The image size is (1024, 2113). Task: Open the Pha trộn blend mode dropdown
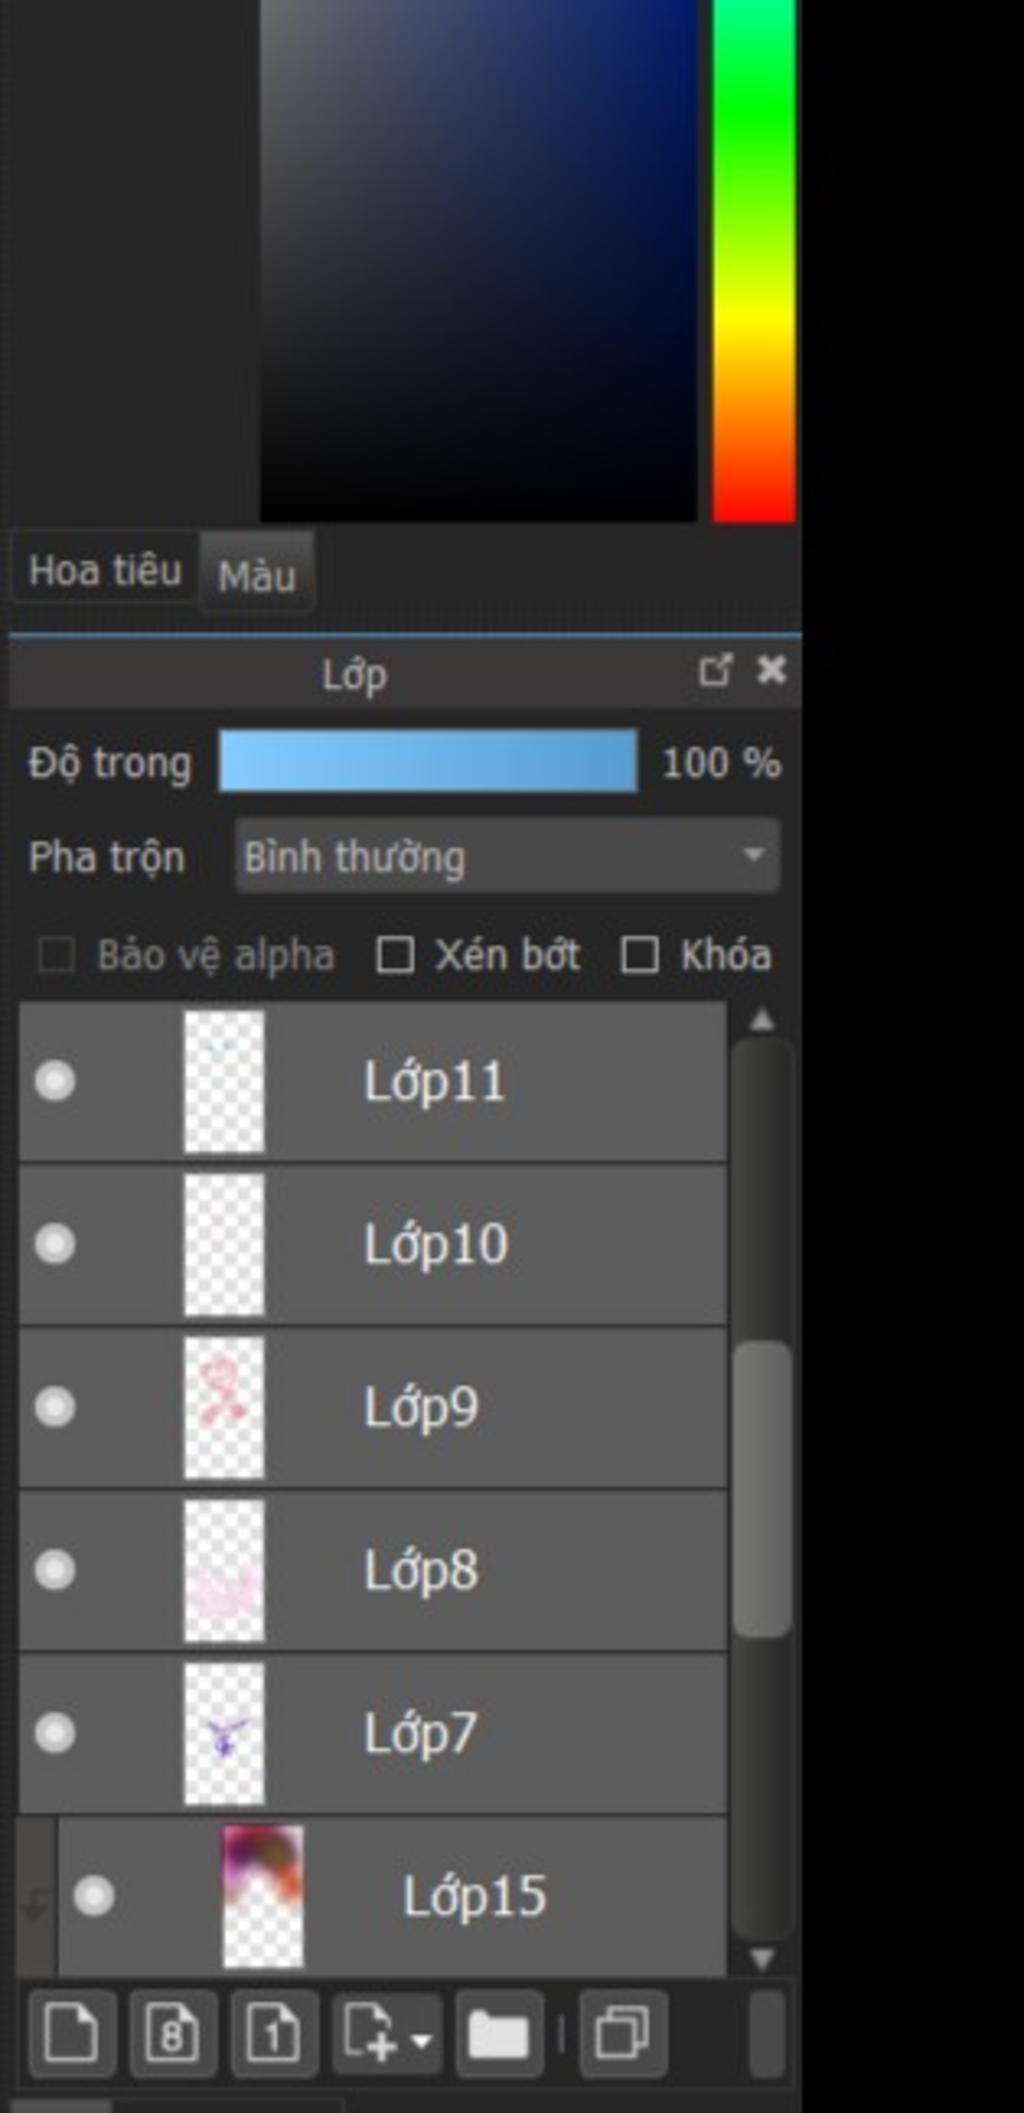pyautogui.click(x=507, y=856)
